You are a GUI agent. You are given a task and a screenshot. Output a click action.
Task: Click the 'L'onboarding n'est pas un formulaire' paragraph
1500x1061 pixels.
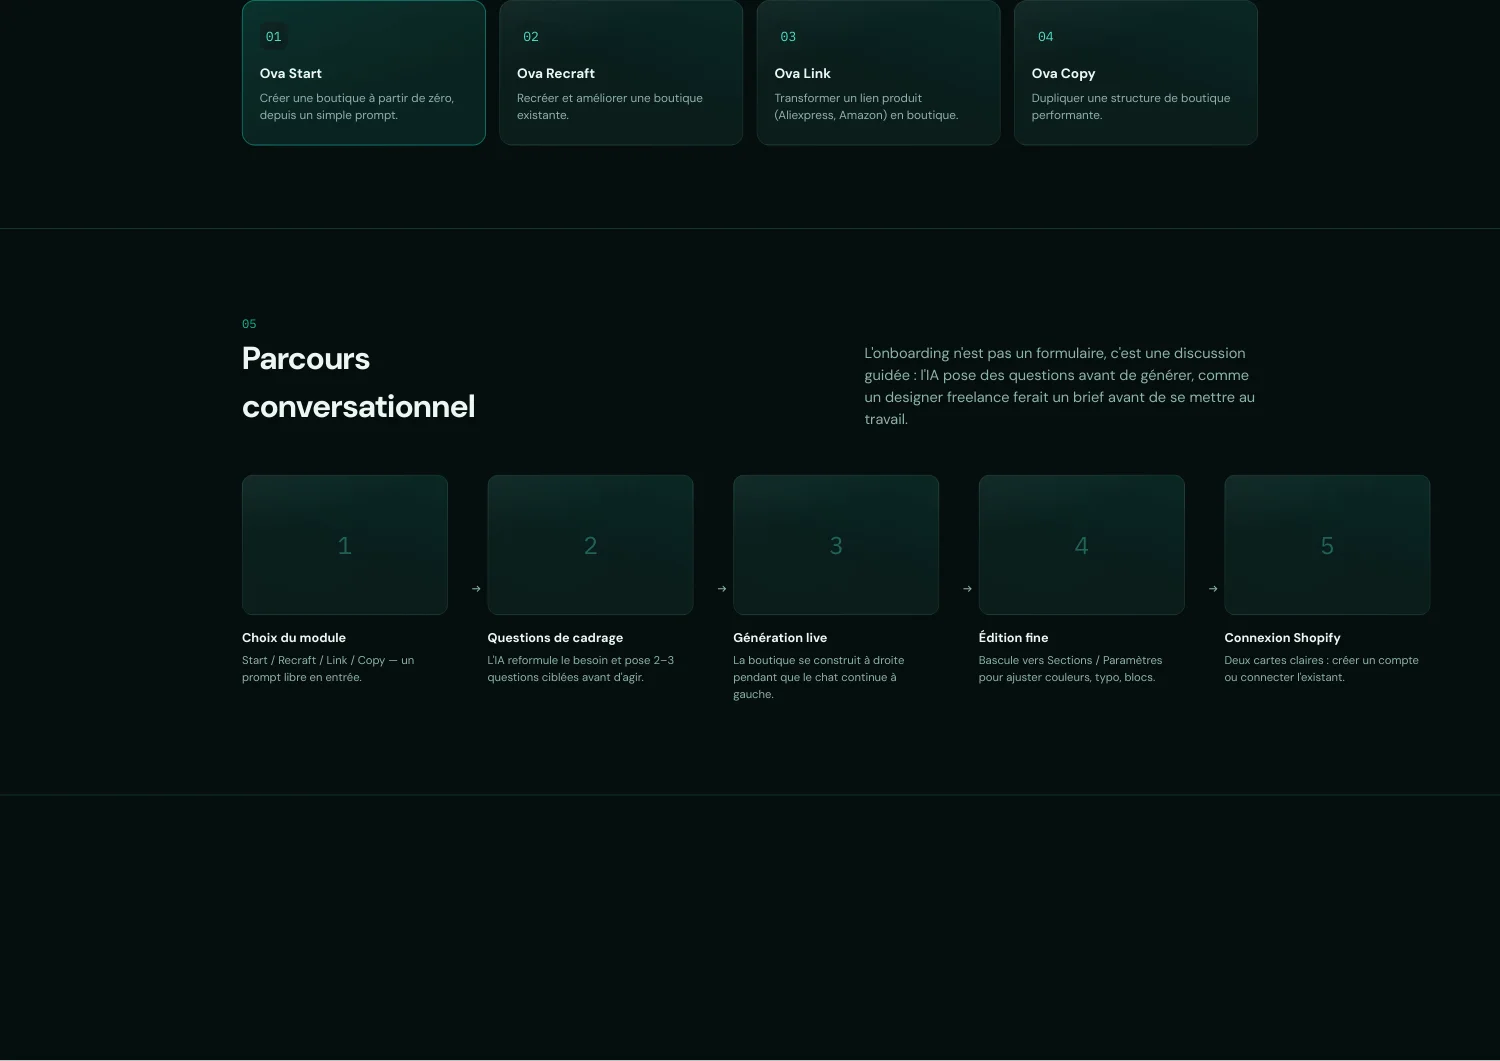click(1060, 386)
